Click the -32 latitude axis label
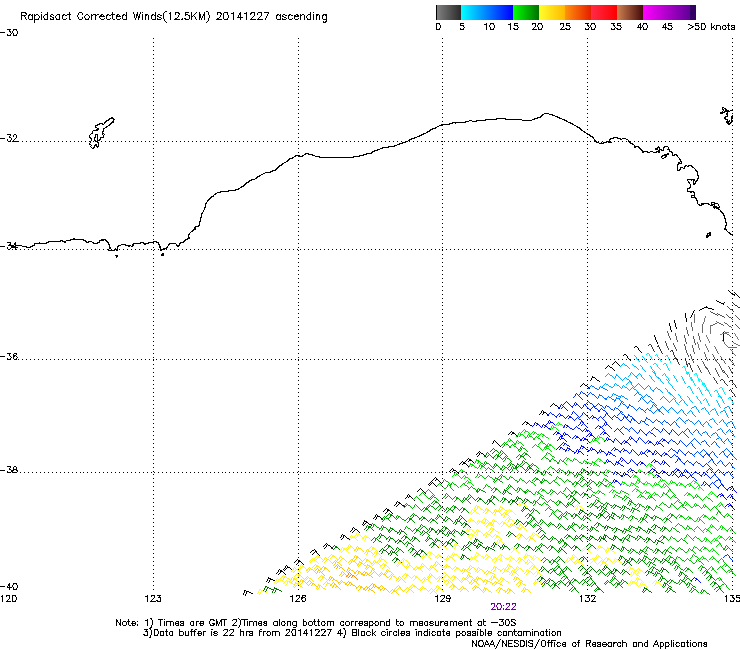Screen dimensions: 740x650 click(x=9, y=138)
